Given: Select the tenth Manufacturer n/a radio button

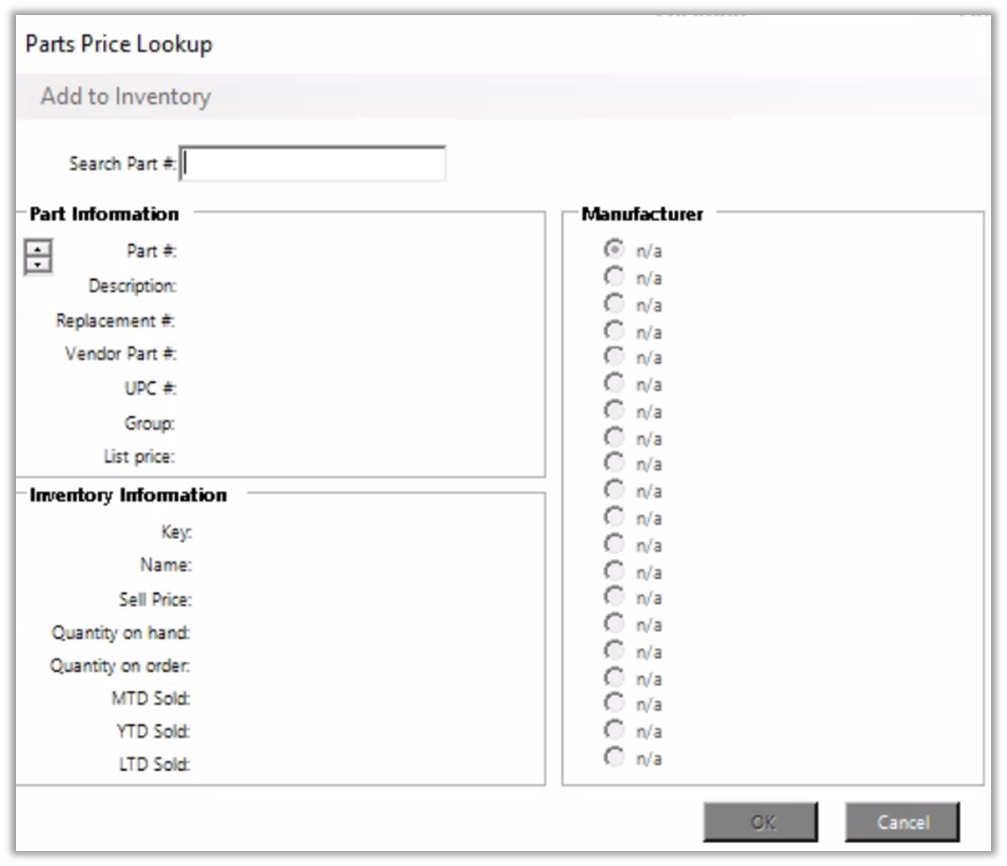Looking at the screenshot, I should point(615,489).
